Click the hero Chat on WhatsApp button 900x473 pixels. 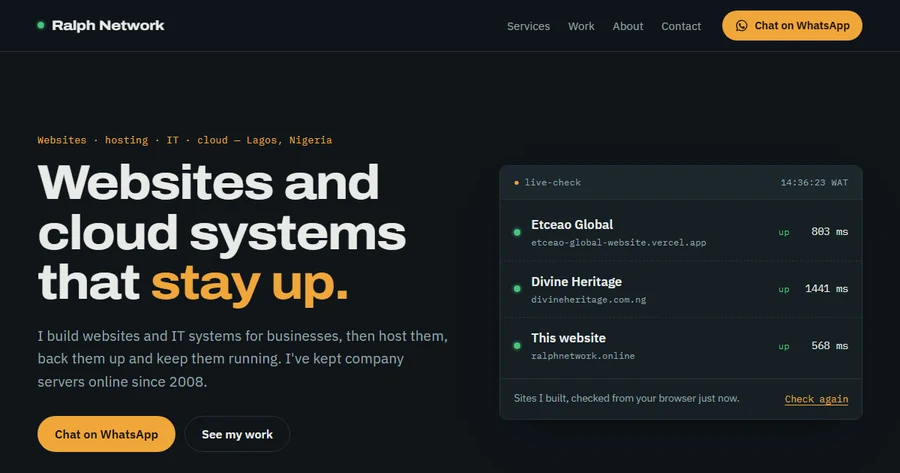tap(106, 434)
